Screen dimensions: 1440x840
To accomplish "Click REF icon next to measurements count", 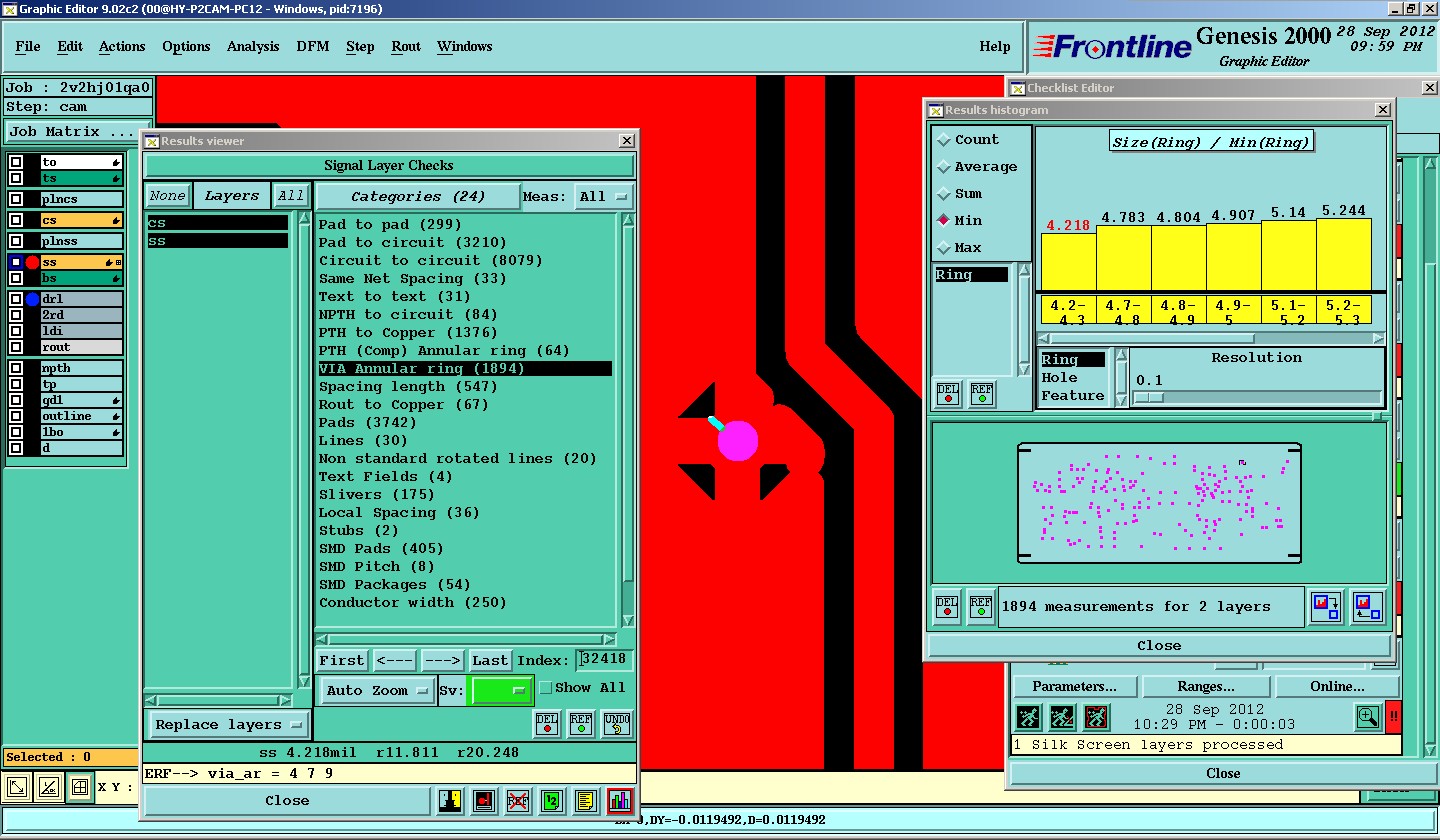I will 981,607.
